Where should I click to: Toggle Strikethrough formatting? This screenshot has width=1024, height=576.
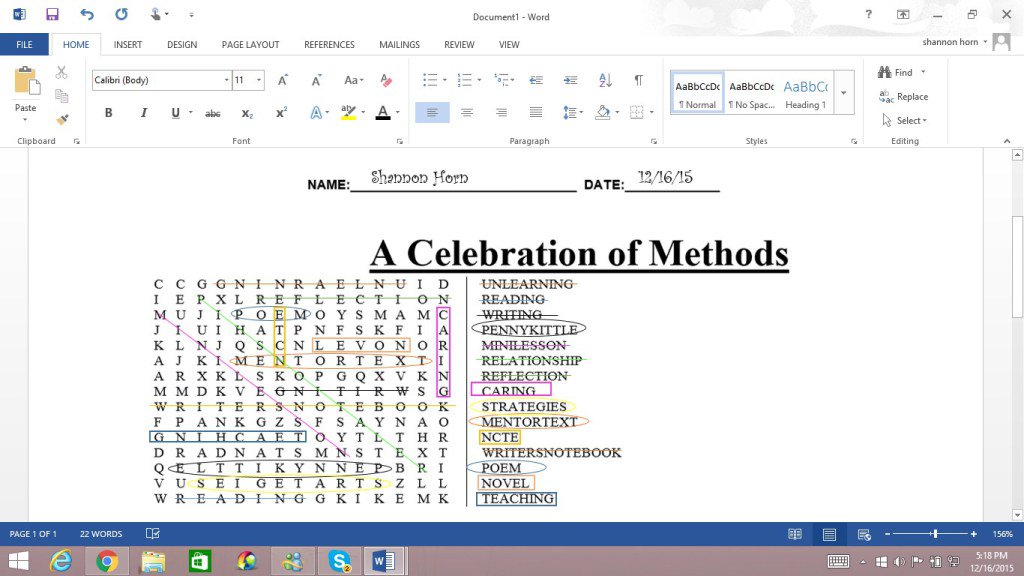(213, 113)
